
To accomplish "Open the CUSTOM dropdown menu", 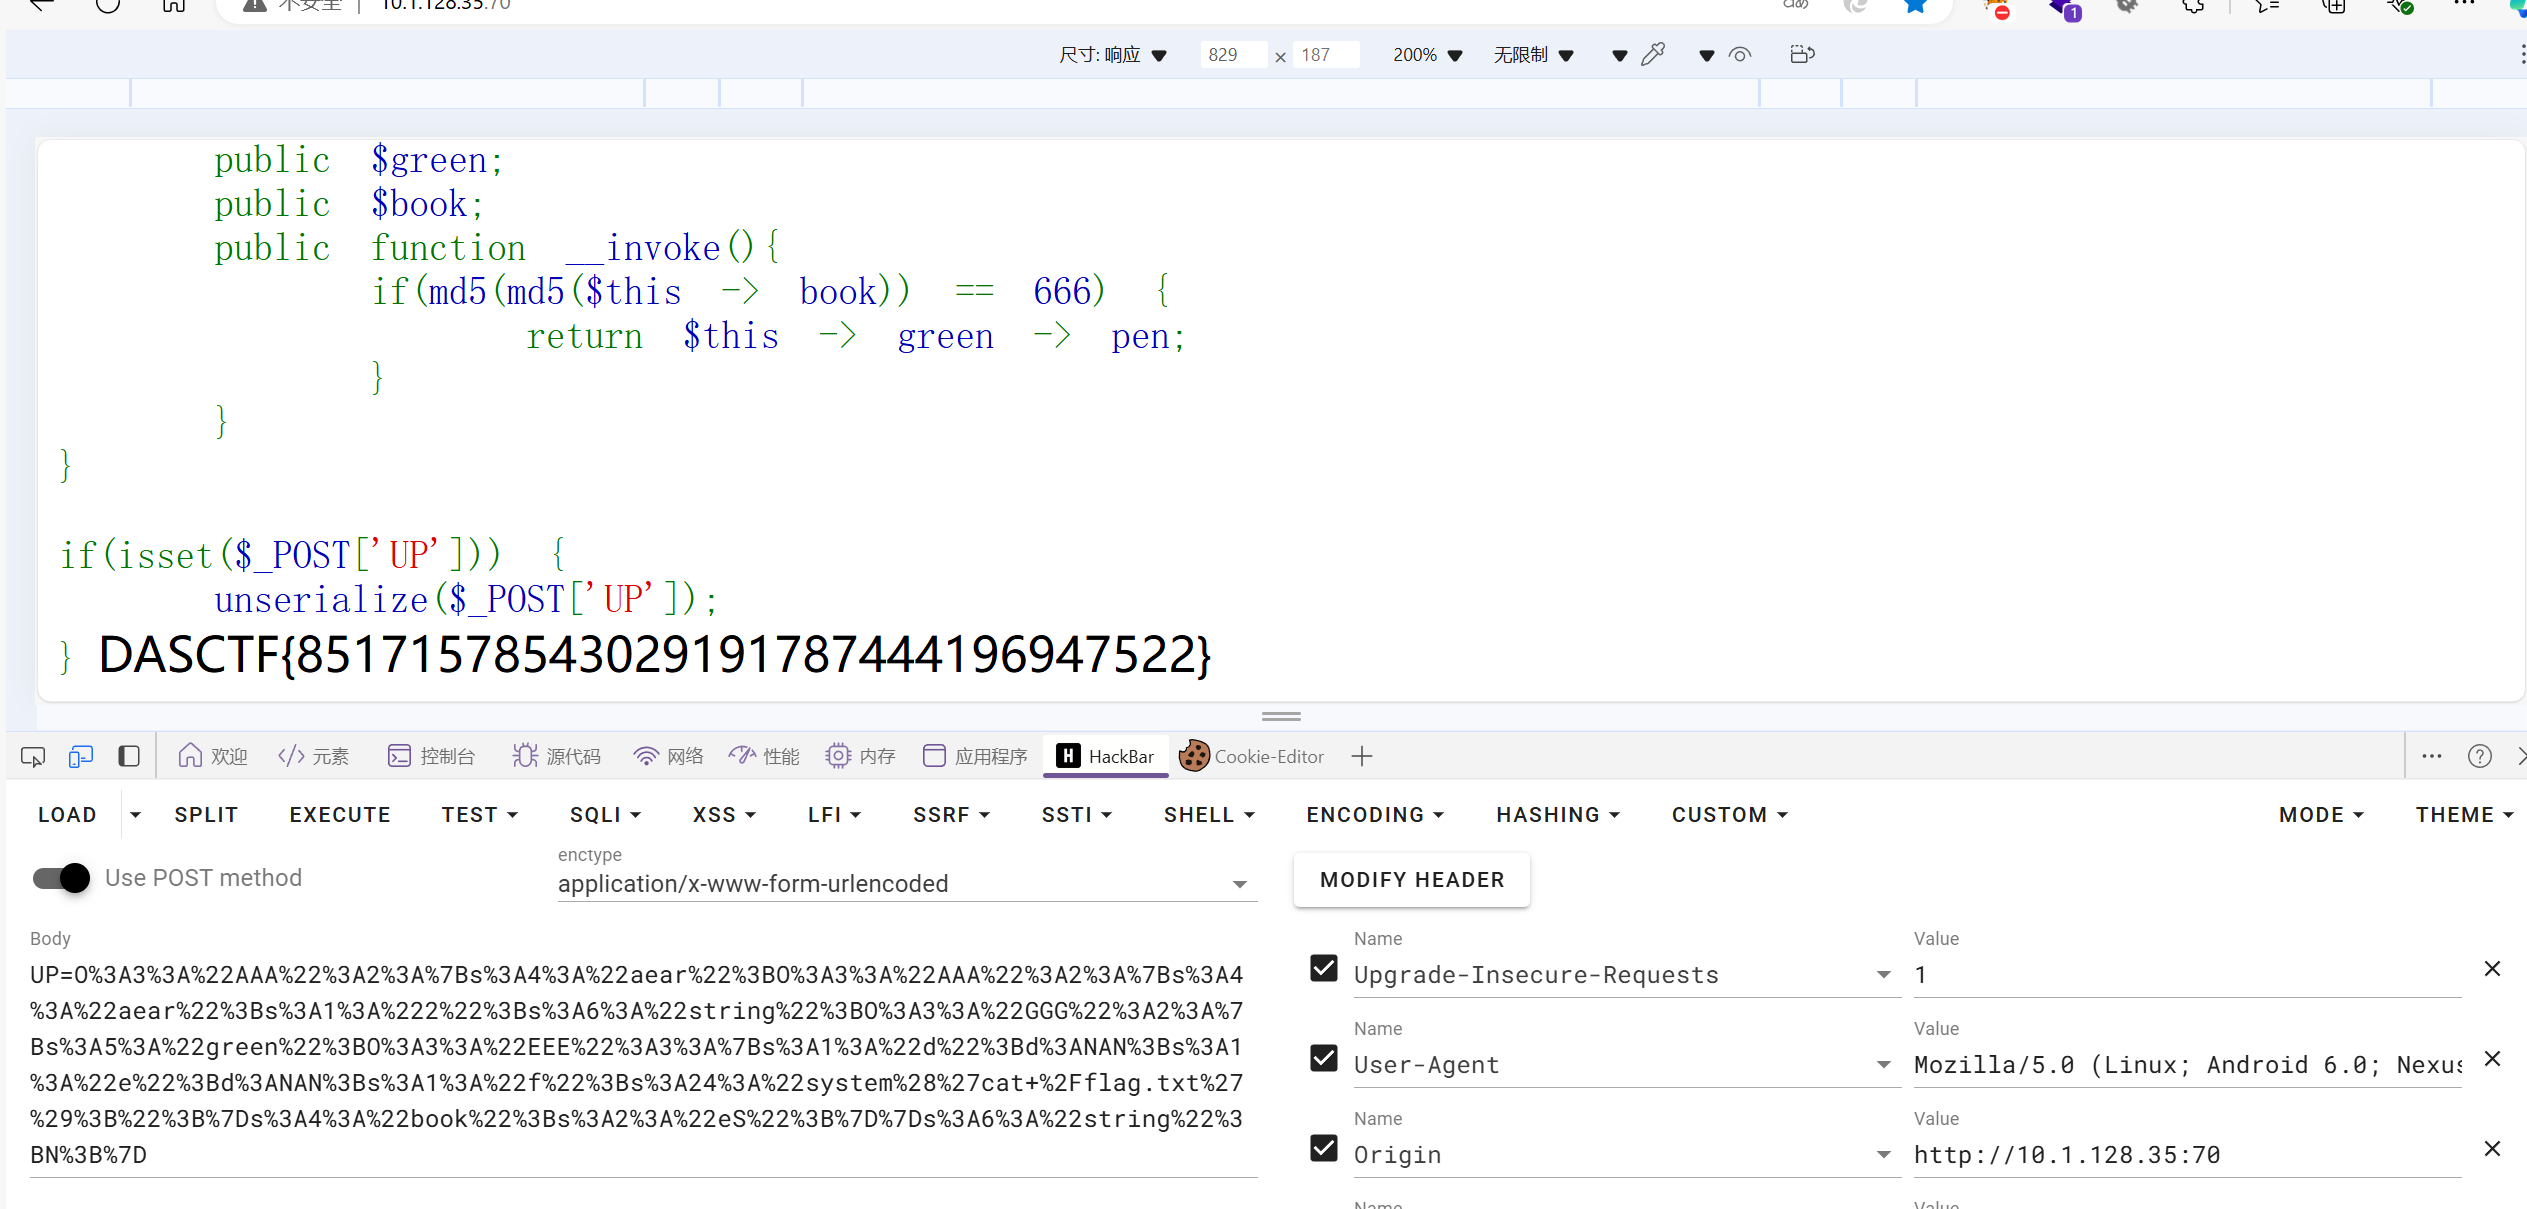I will 1730,815.
